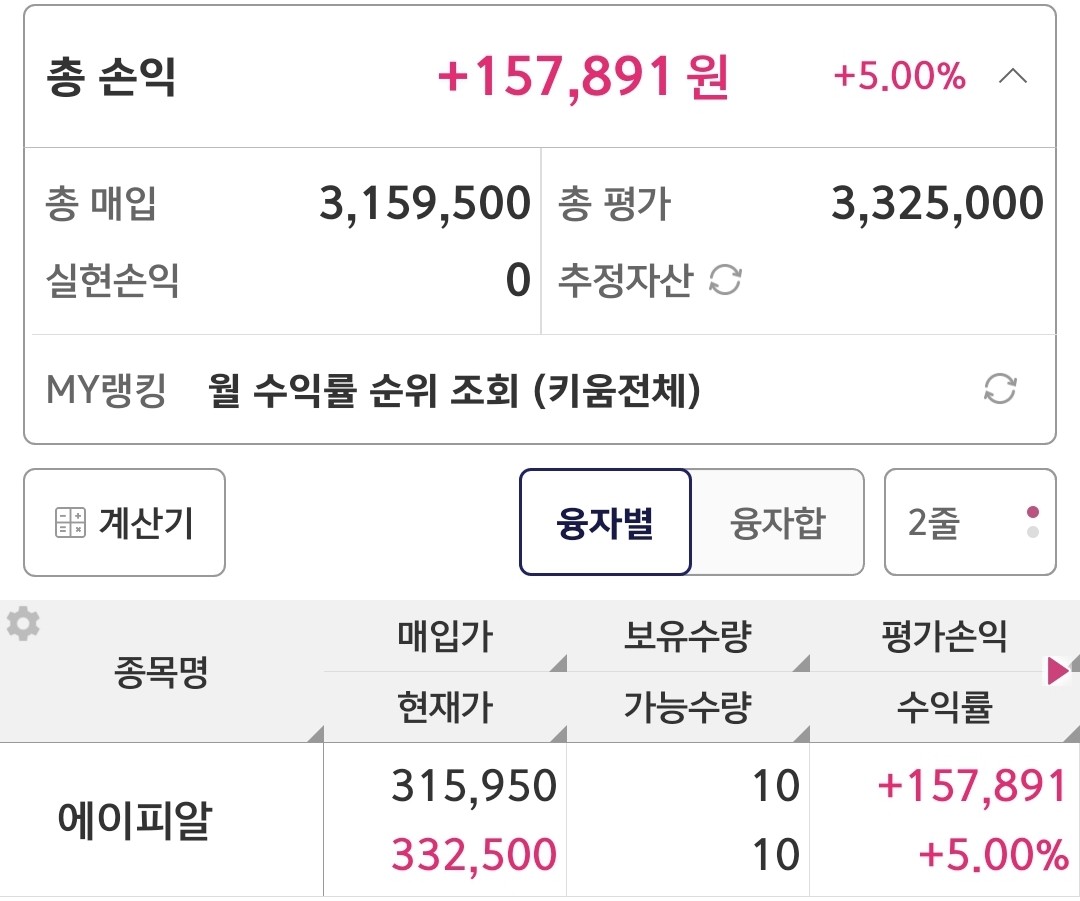Refresh the 추정자산 estimated assets value
The height and width of the screenshot is (901, 1080).
(x=725, y=281)
